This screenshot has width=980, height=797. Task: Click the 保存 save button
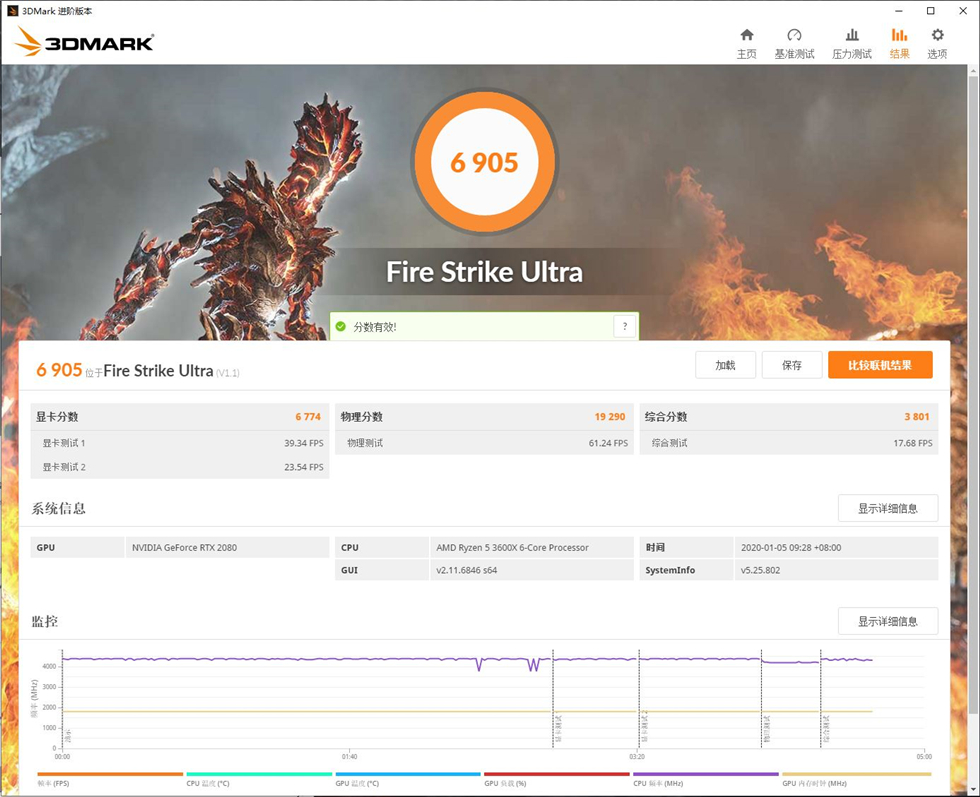point(792,365)
